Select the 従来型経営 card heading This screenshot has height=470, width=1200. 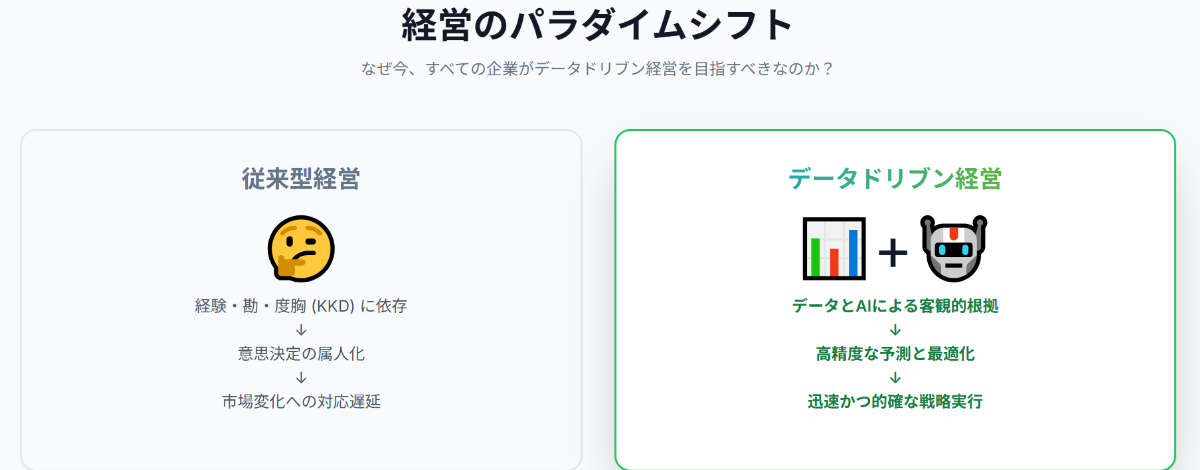(301, 179)
